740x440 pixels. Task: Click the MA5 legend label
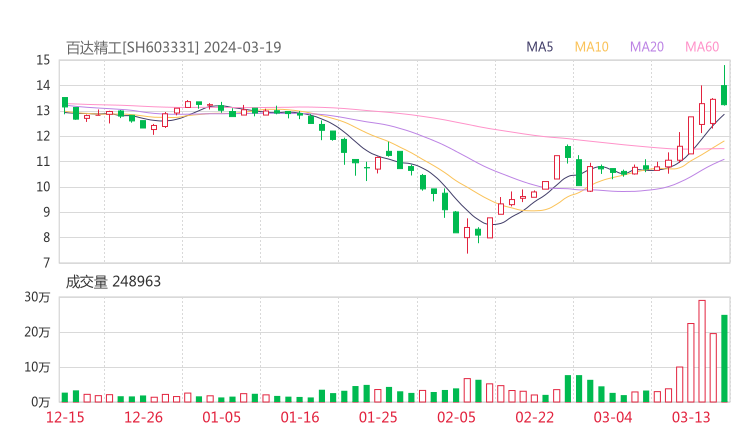(539, 47)
